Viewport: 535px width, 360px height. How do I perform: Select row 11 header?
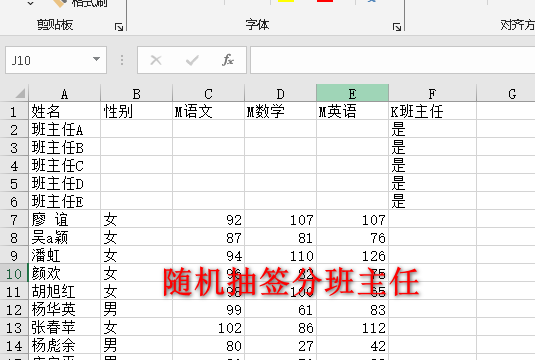[x=14, y=291]
